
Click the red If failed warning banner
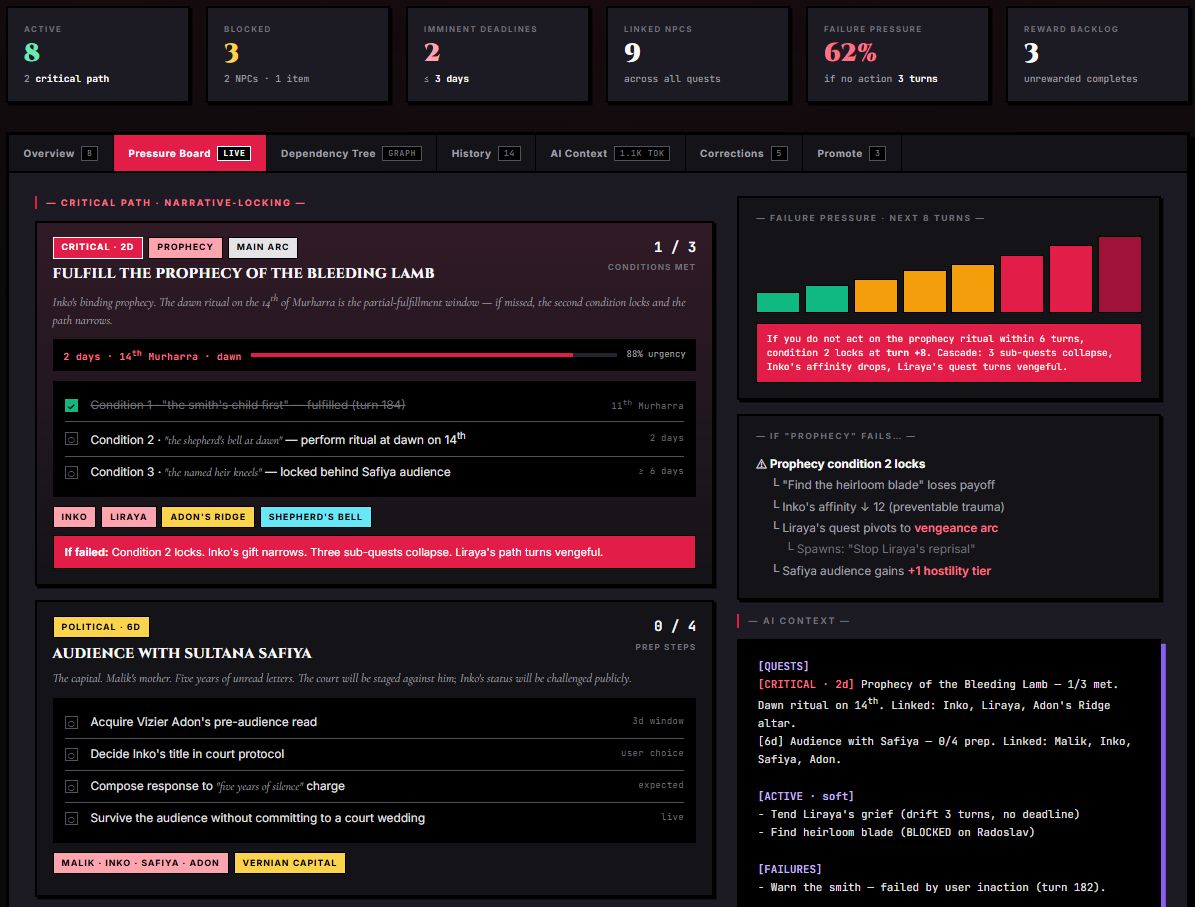(x=374, y=553)
